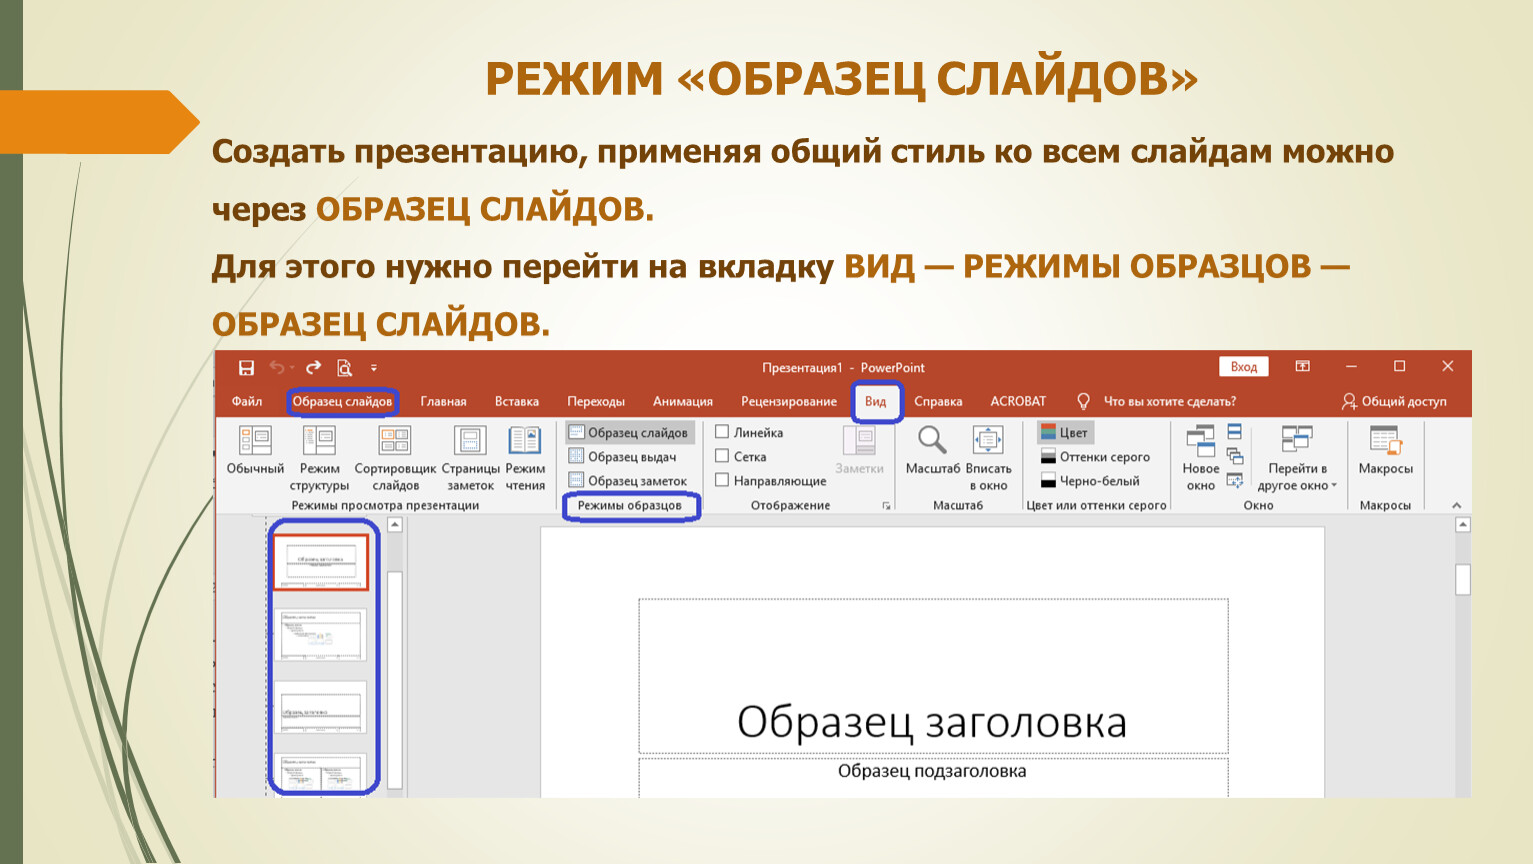Viewport: 1533px width, 864px height.
Task: Toggle the Grid (Сетка) checkbox
Action: pos(722,456)
